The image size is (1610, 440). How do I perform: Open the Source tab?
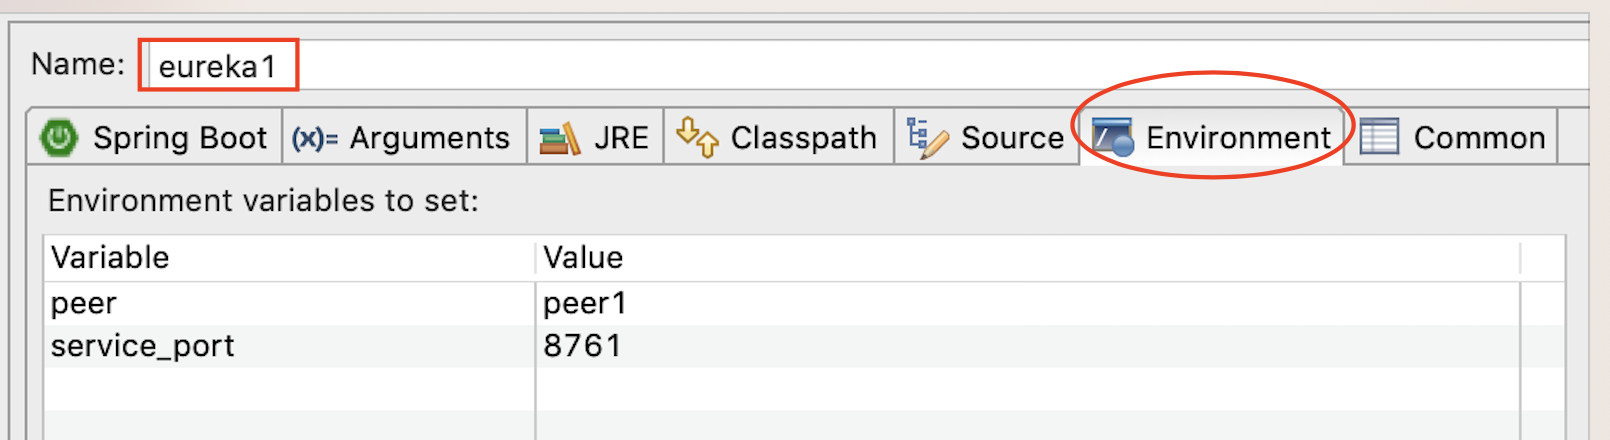[x=986, y=137]
